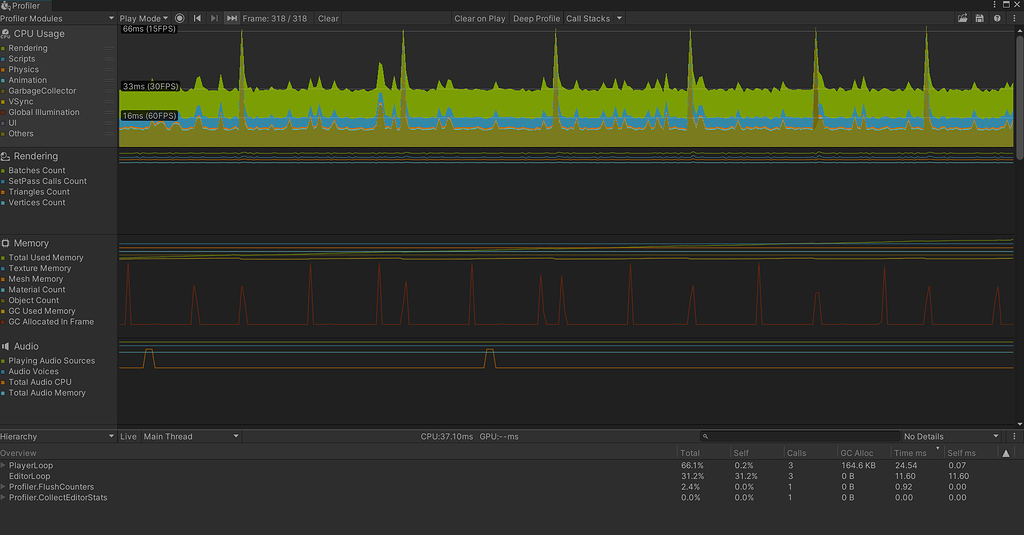Load saved profiler data from file
1024x535 pixels.
tap(963, 18)
